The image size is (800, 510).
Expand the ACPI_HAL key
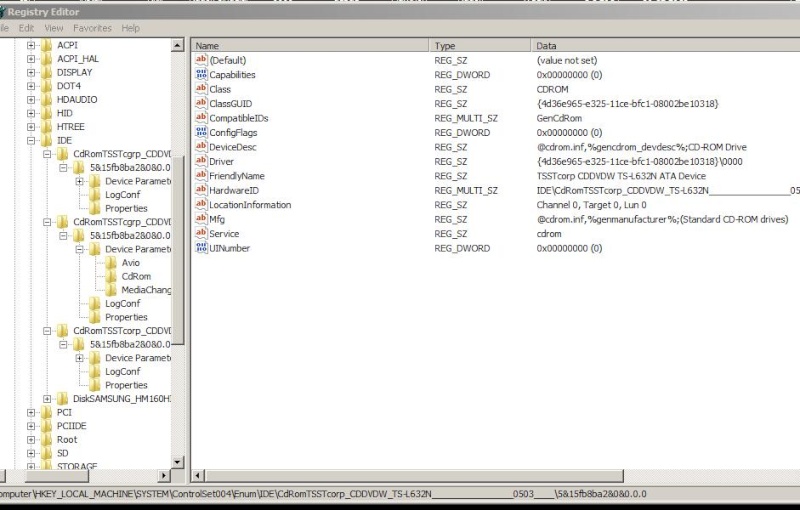pos(31,59)
